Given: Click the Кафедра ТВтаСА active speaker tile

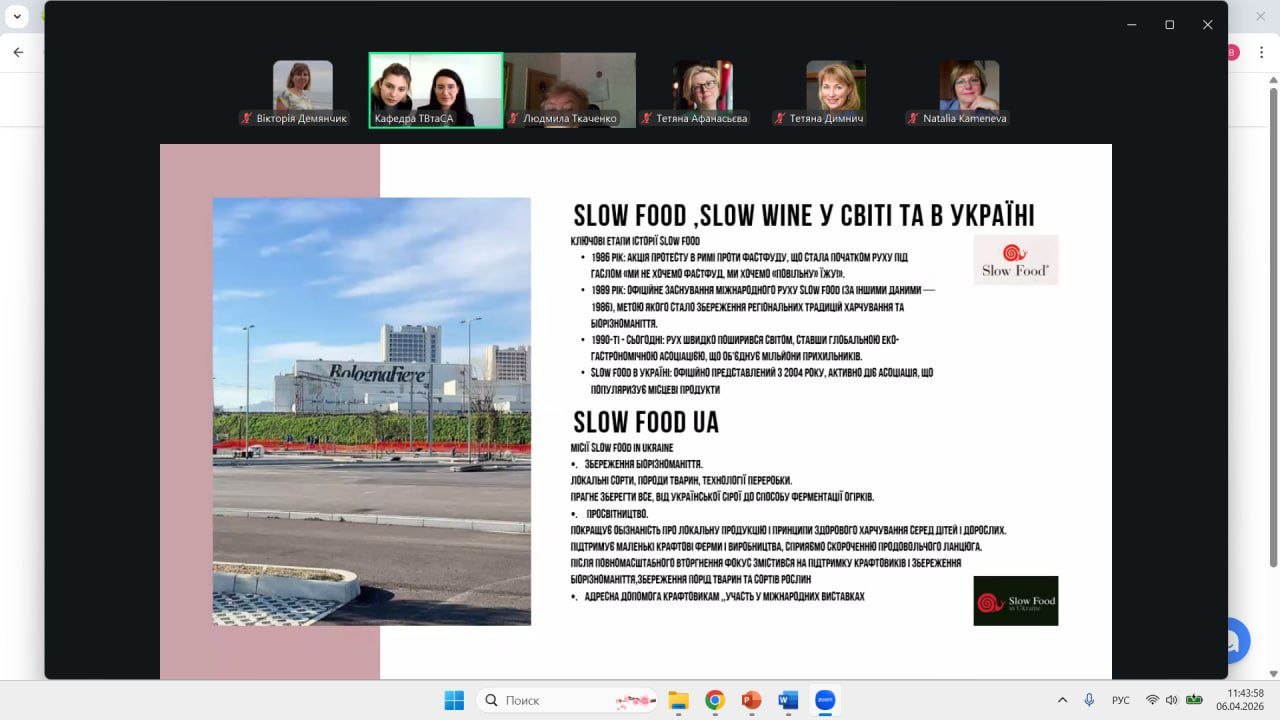Looking at the screenshot, I should [436, 90].
